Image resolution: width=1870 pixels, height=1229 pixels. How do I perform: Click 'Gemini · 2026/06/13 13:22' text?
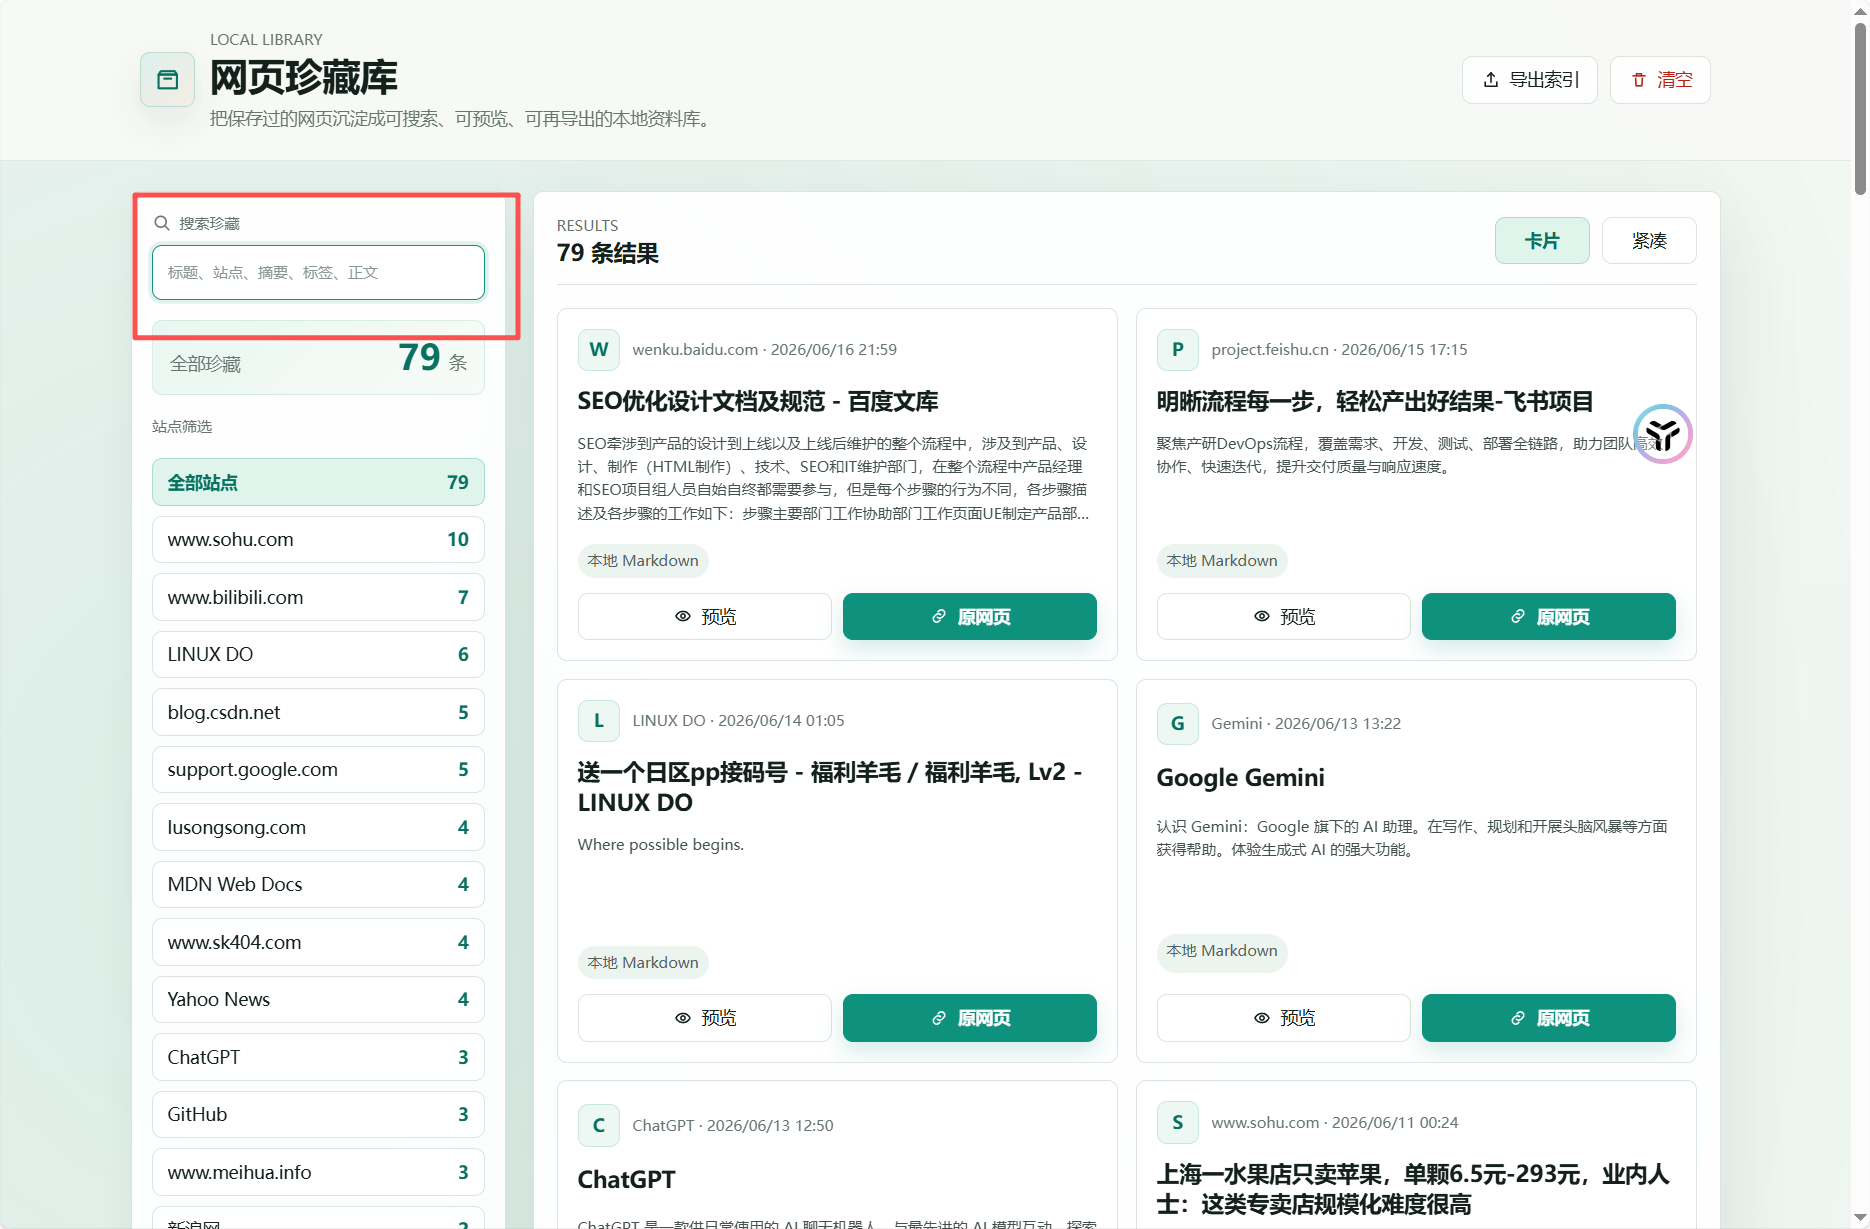tap(1306, 724)
